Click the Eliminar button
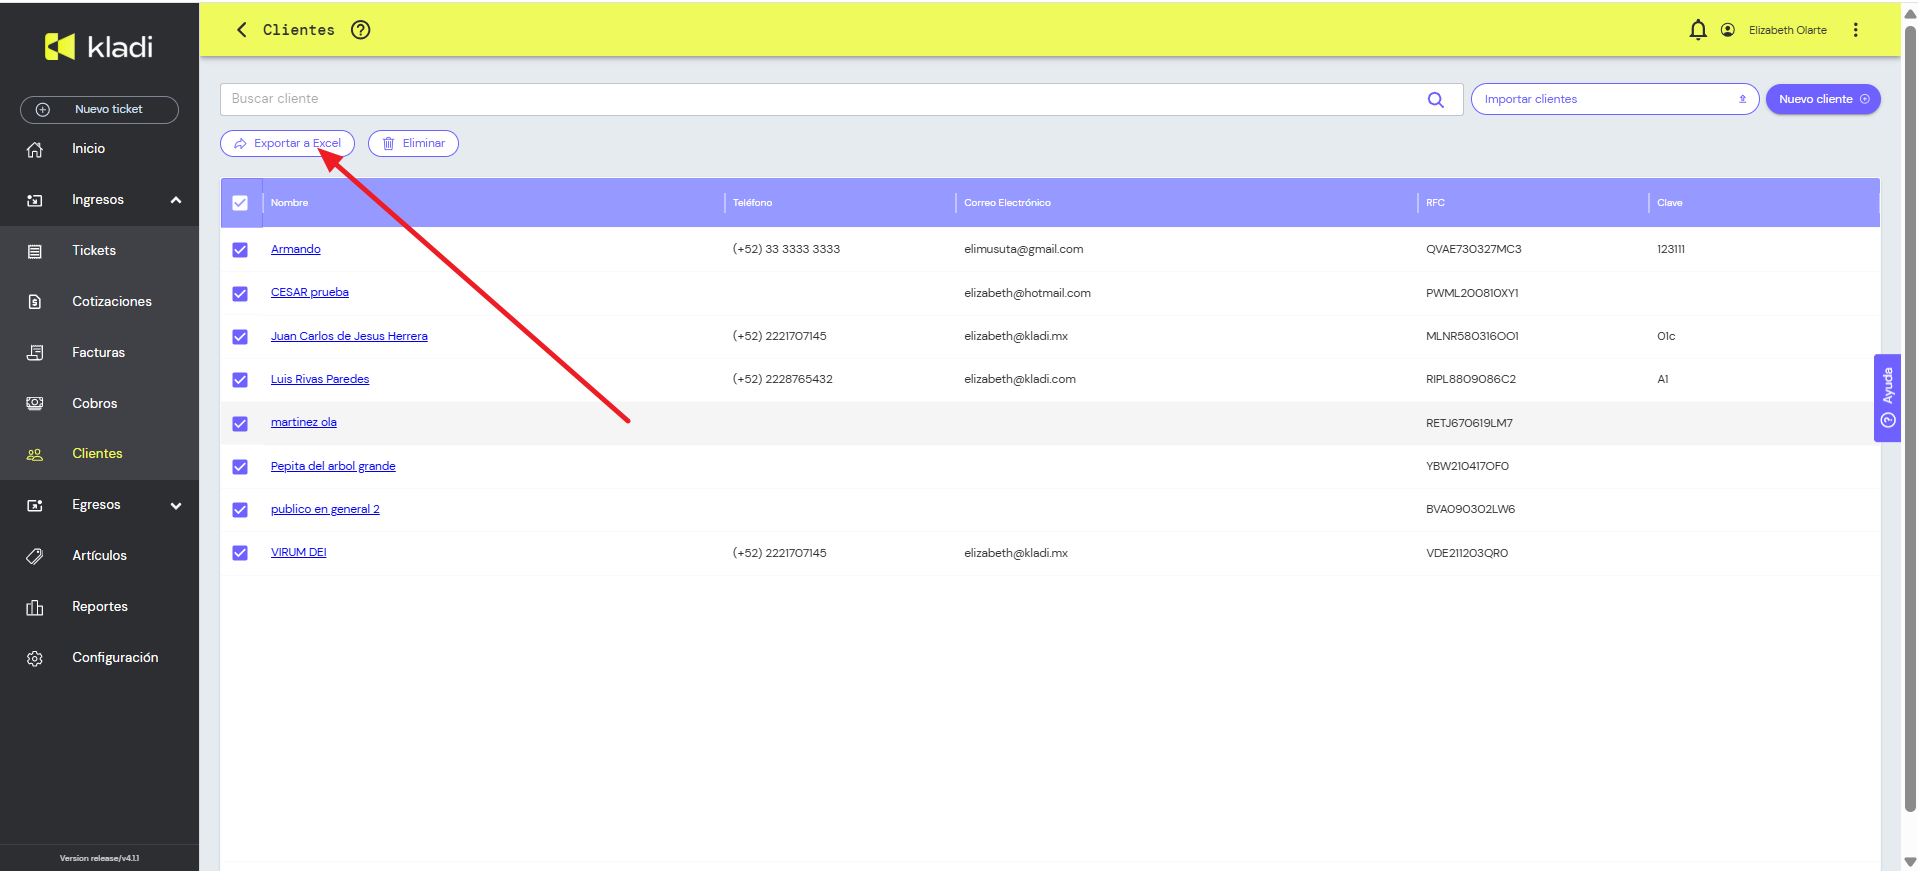The width and height of the screenshot is (1918, 871). (413, 143)
